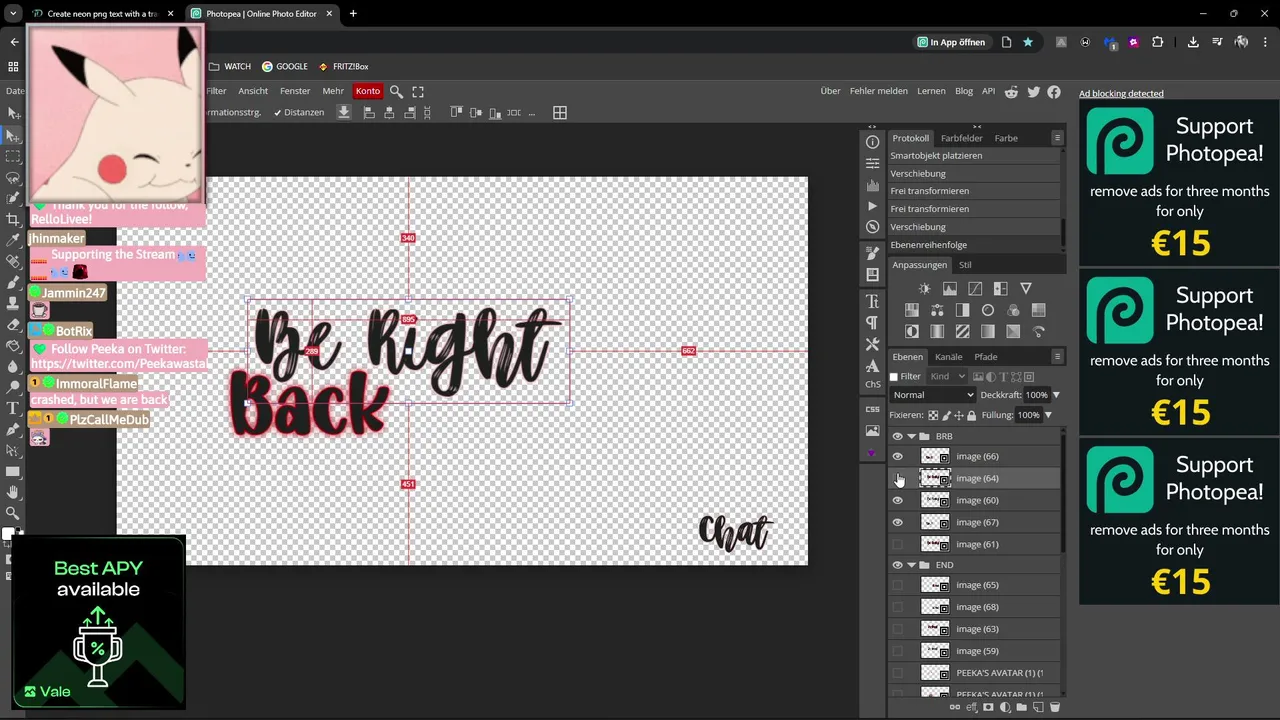The height and width of the screenshot is (720, 1280).
Task: Click the link layers icon
Action: pos(955,707)
